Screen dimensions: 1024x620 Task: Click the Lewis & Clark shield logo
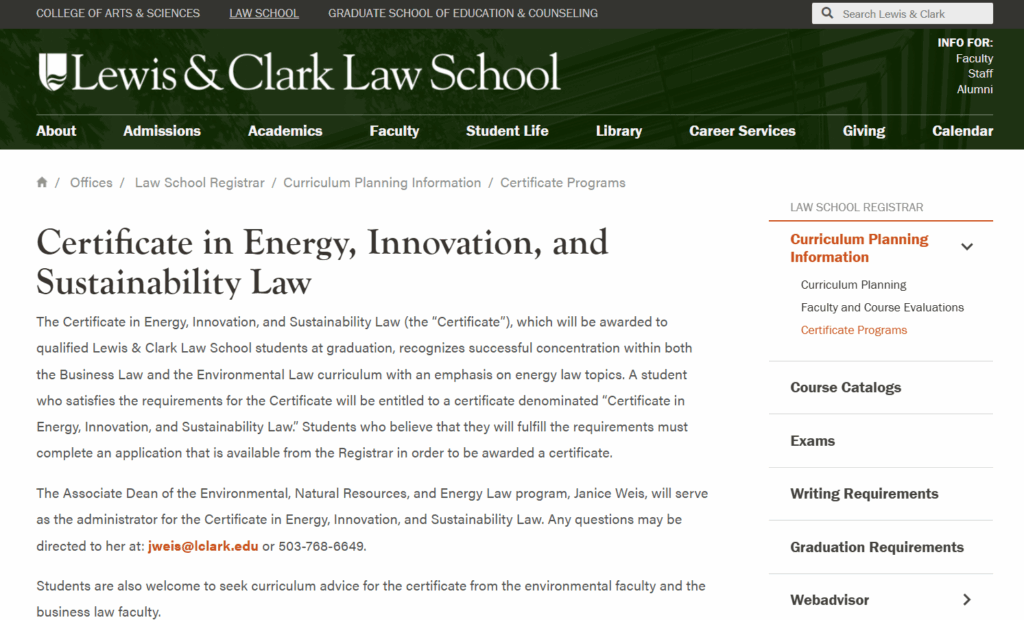[x=53, y=72]
